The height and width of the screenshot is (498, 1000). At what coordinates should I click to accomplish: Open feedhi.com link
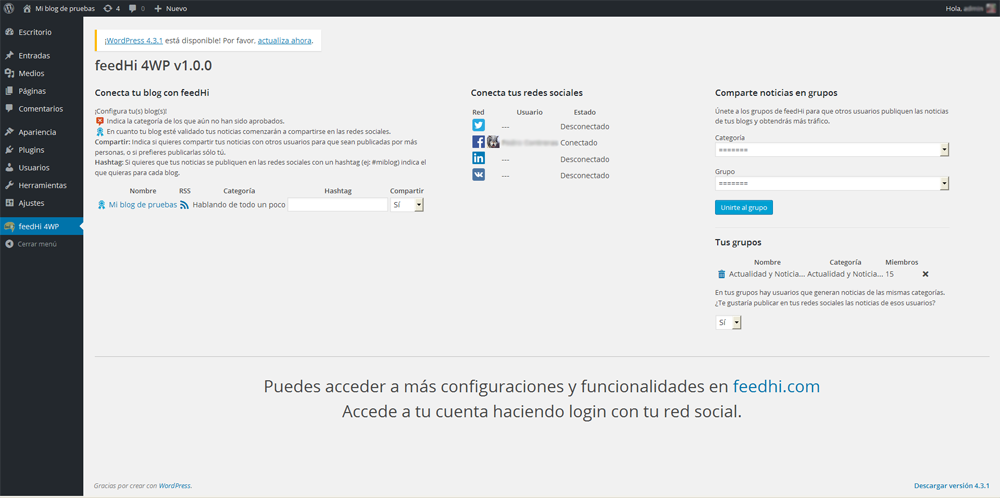pyautogui.click(x=776, y=387)
